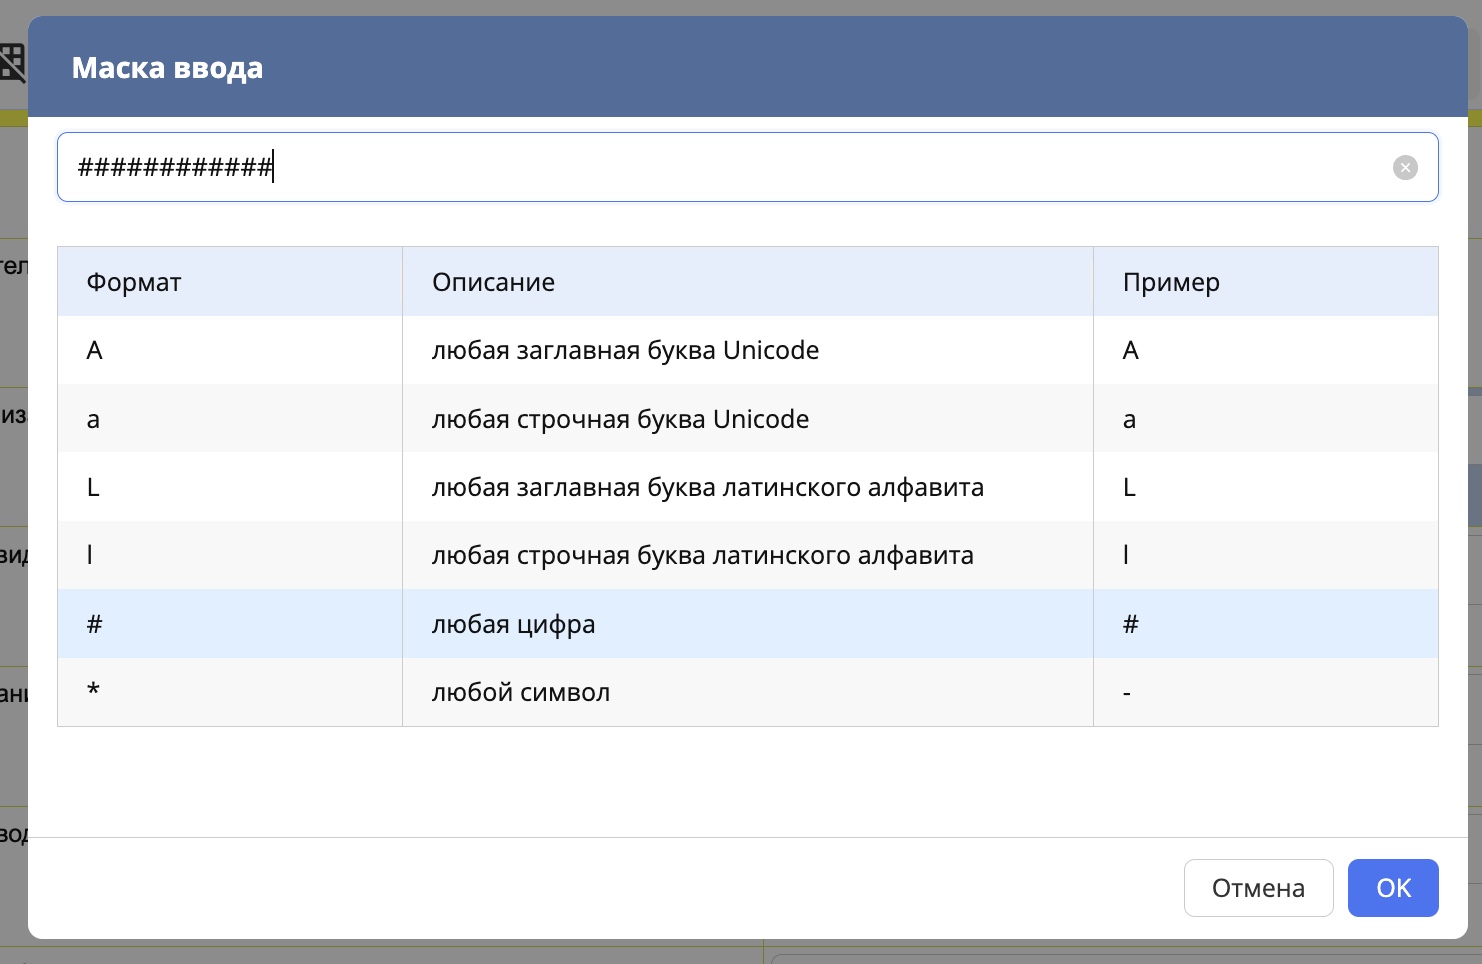Confirm the mask with the OK button
Screen dimensions: 1482x964
[x=1392, y=888]
